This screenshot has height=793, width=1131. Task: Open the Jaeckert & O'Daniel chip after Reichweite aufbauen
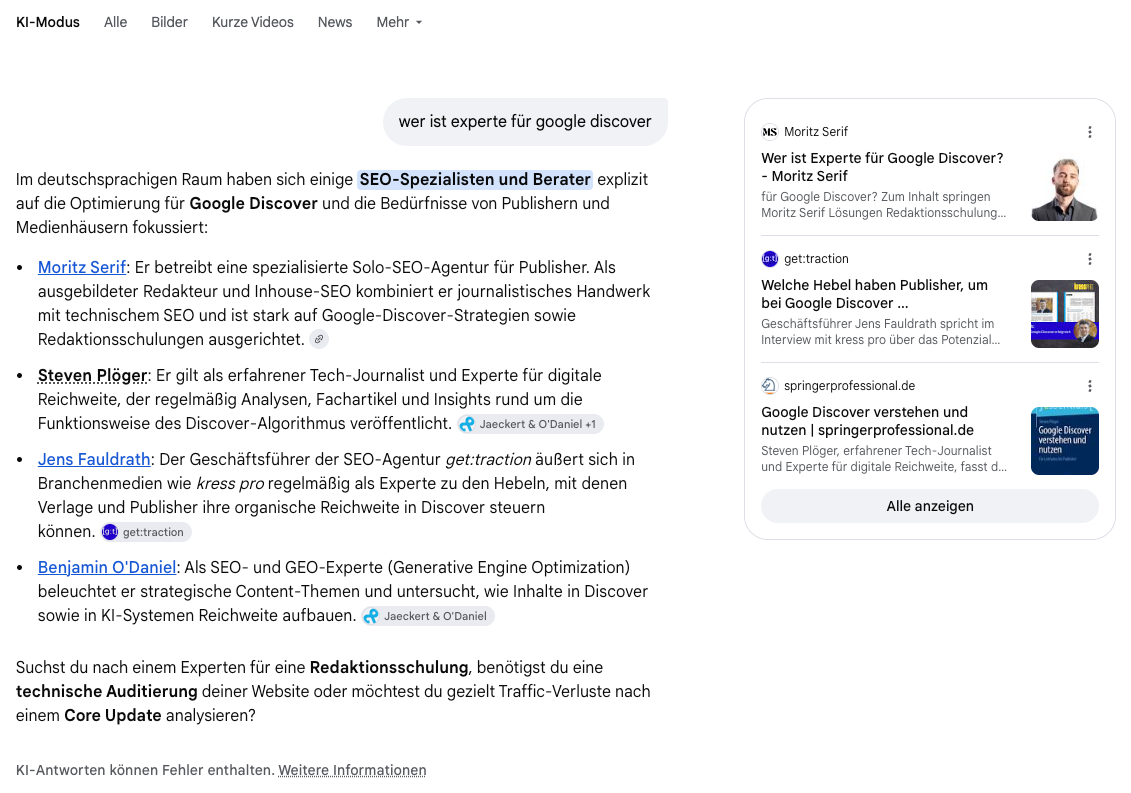click(428, 616)
